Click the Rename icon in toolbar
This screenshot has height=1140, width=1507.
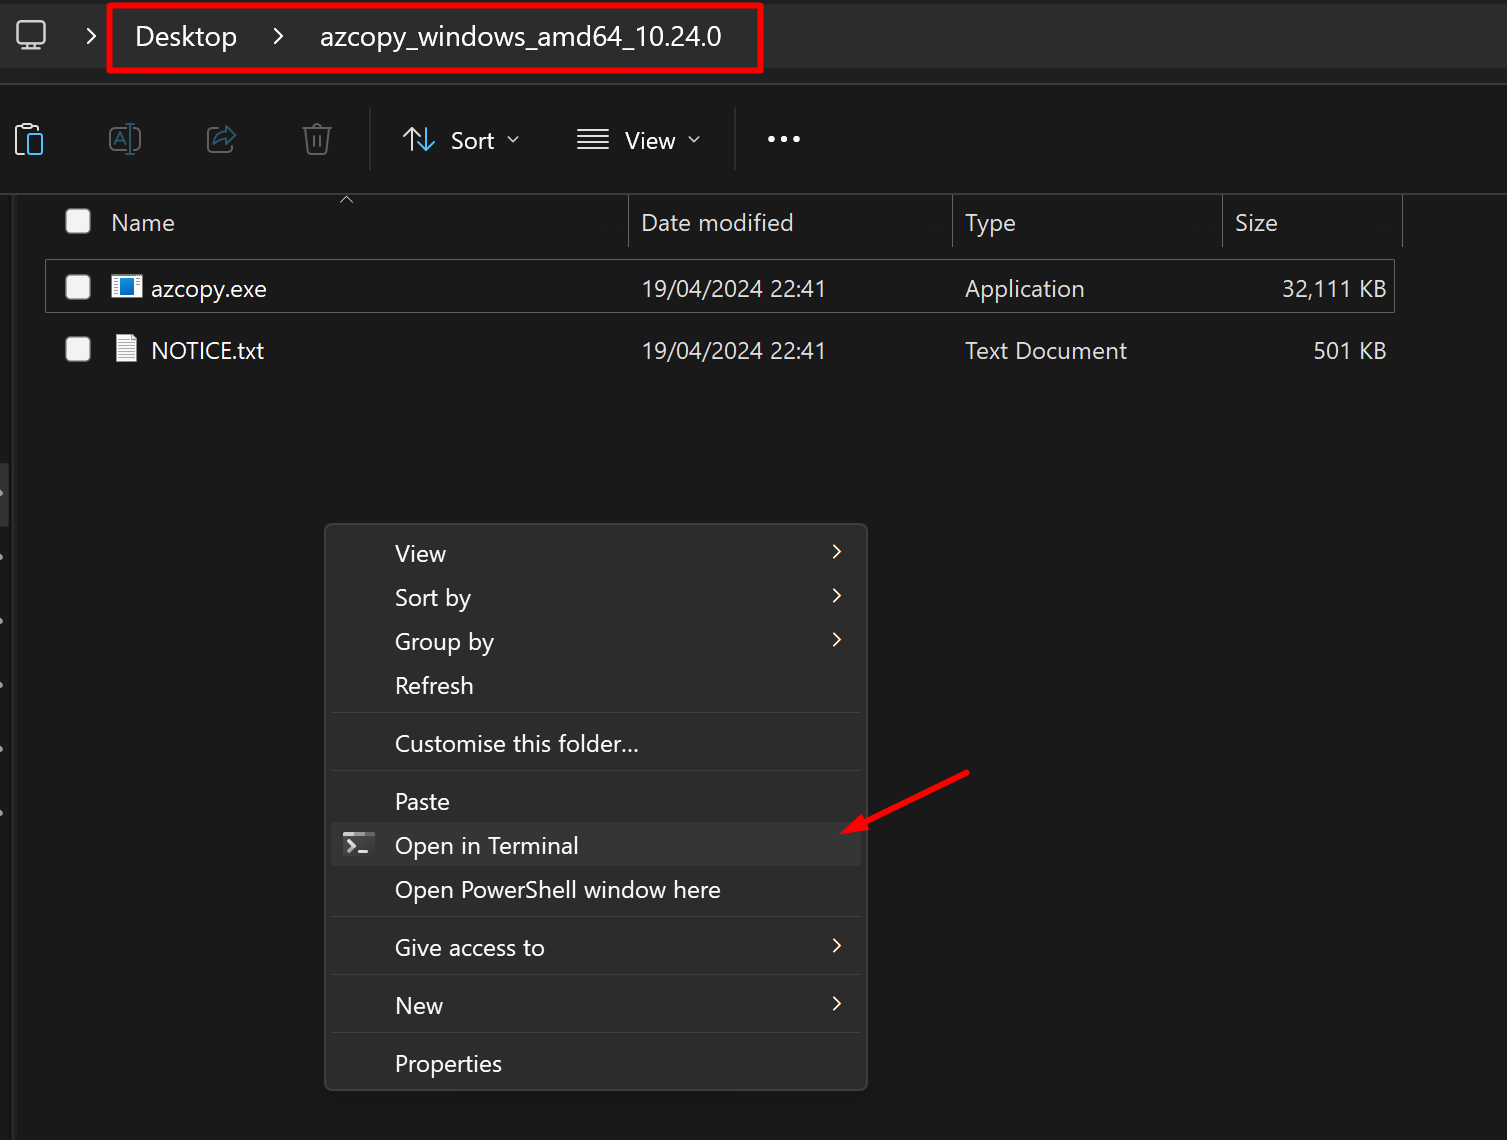(x=125, y=139)
